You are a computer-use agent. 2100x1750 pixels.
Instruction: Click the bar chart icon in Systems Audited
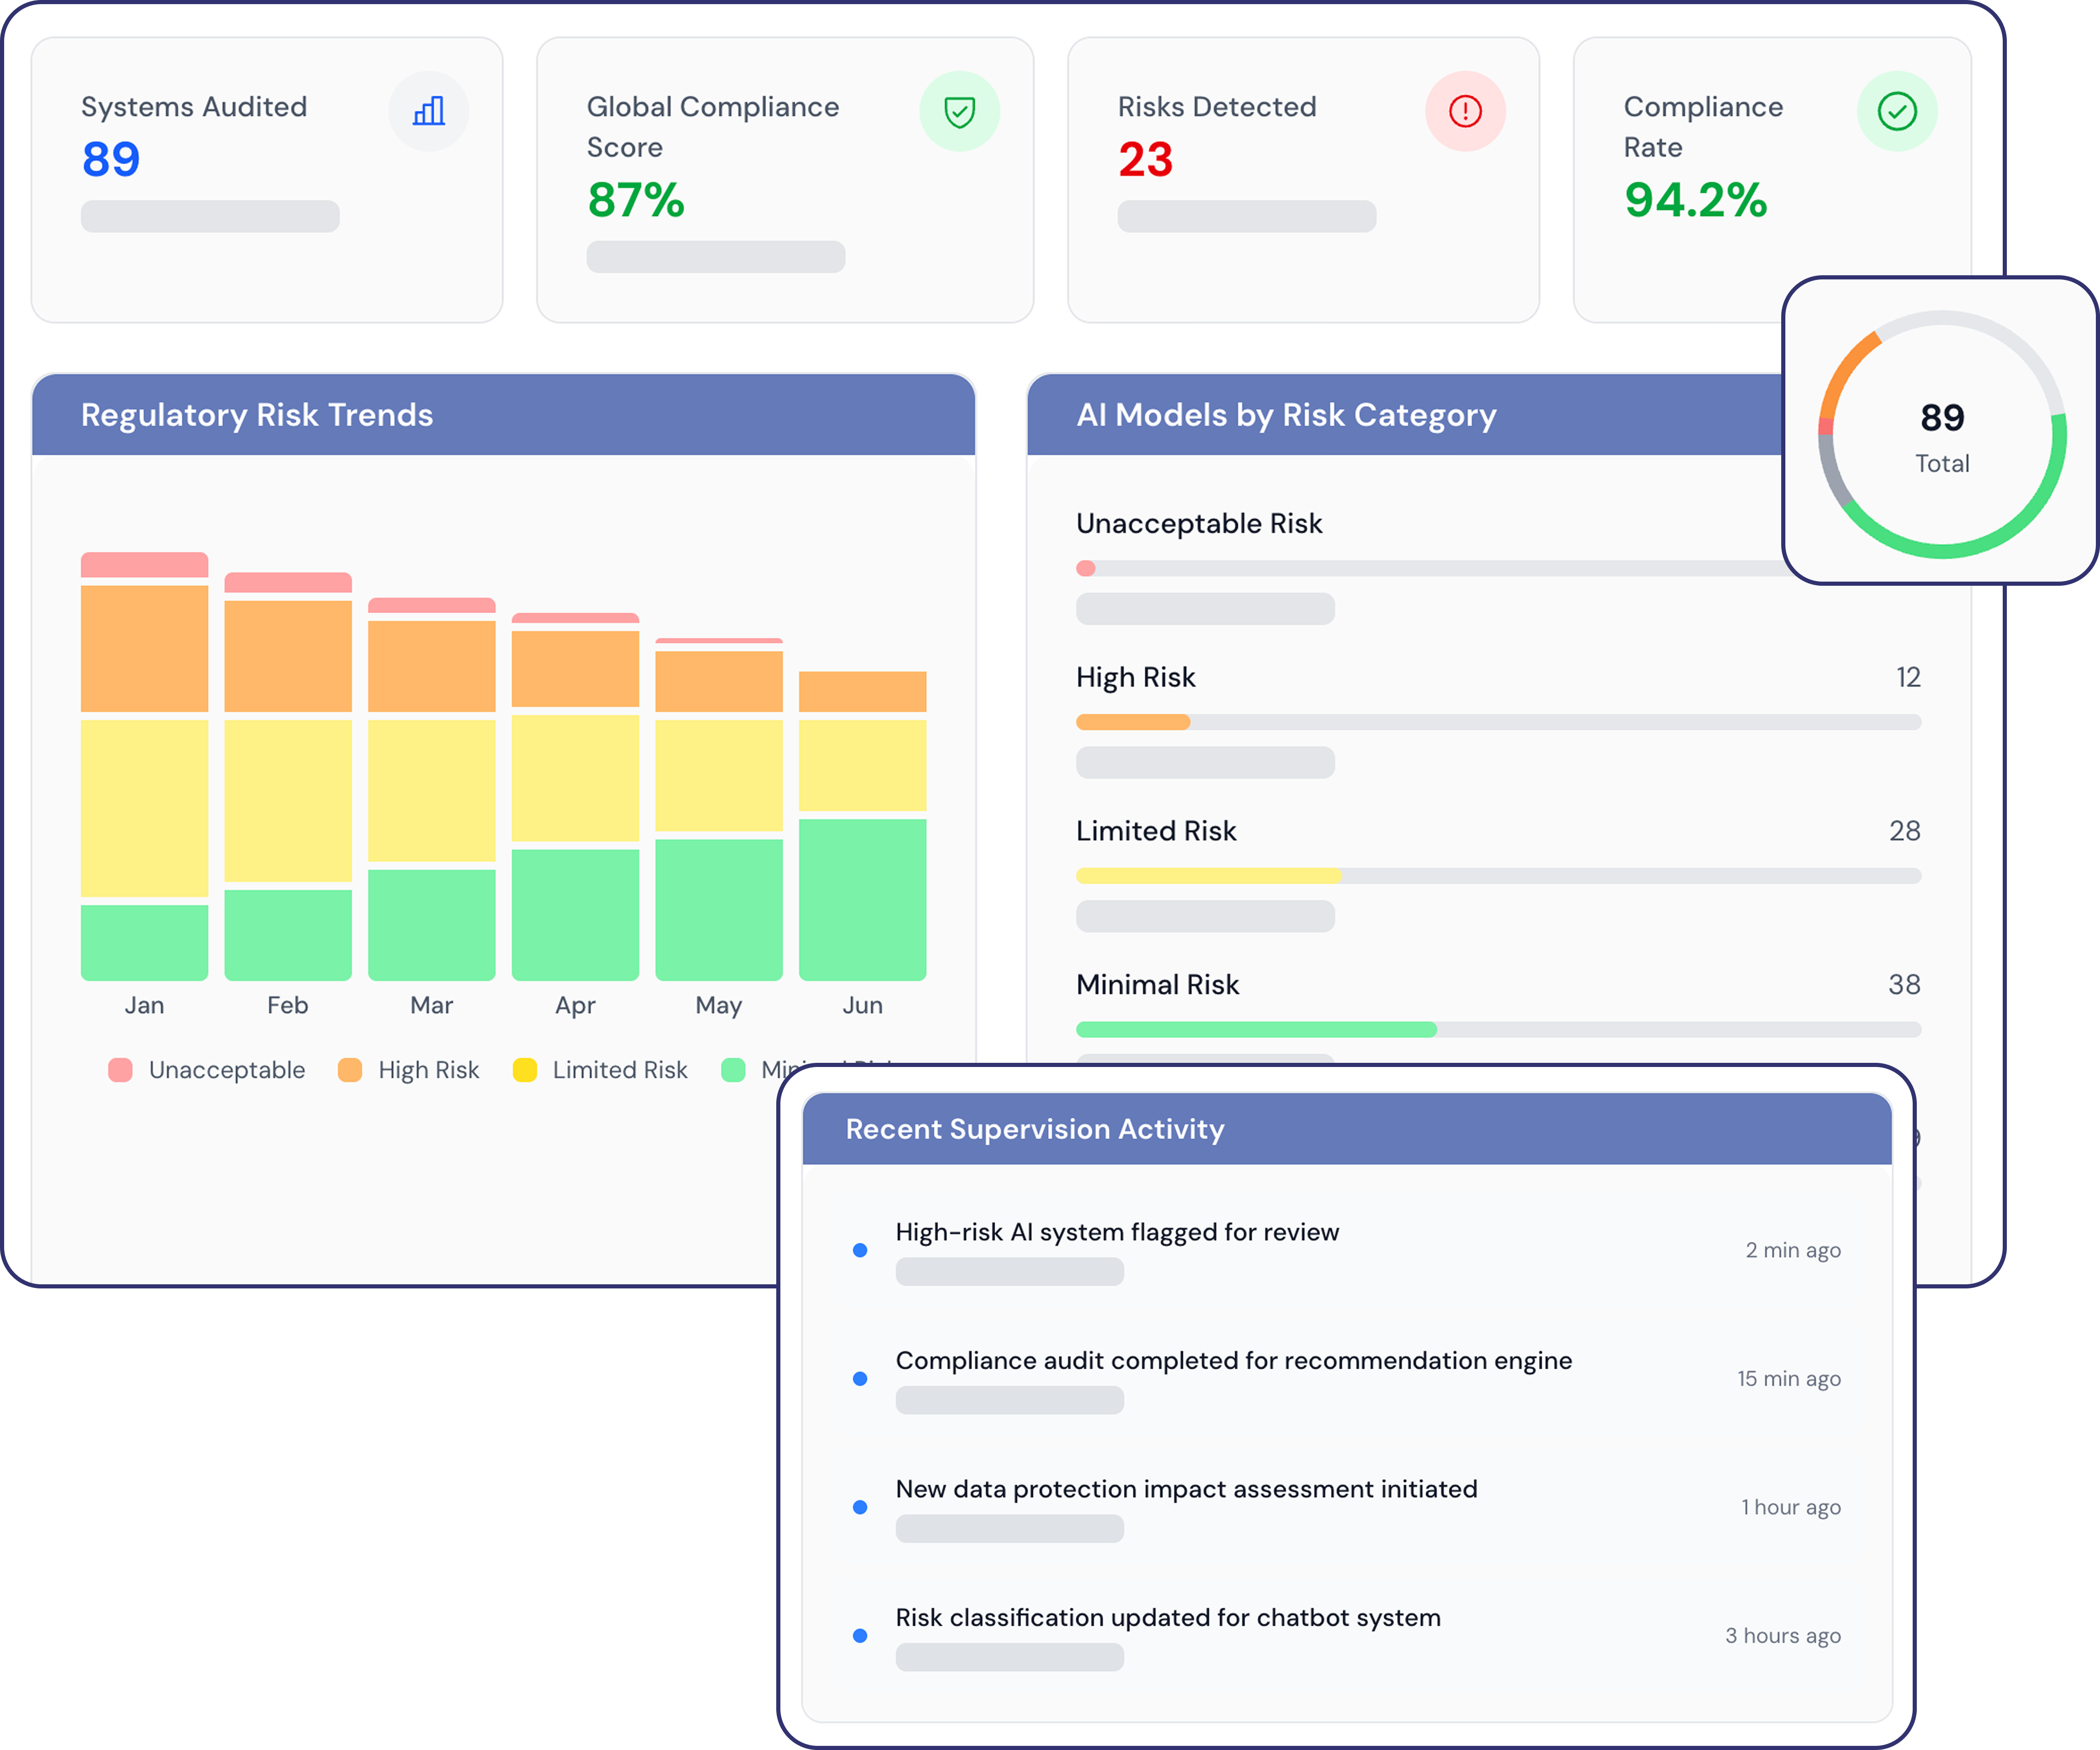(428, 111)
